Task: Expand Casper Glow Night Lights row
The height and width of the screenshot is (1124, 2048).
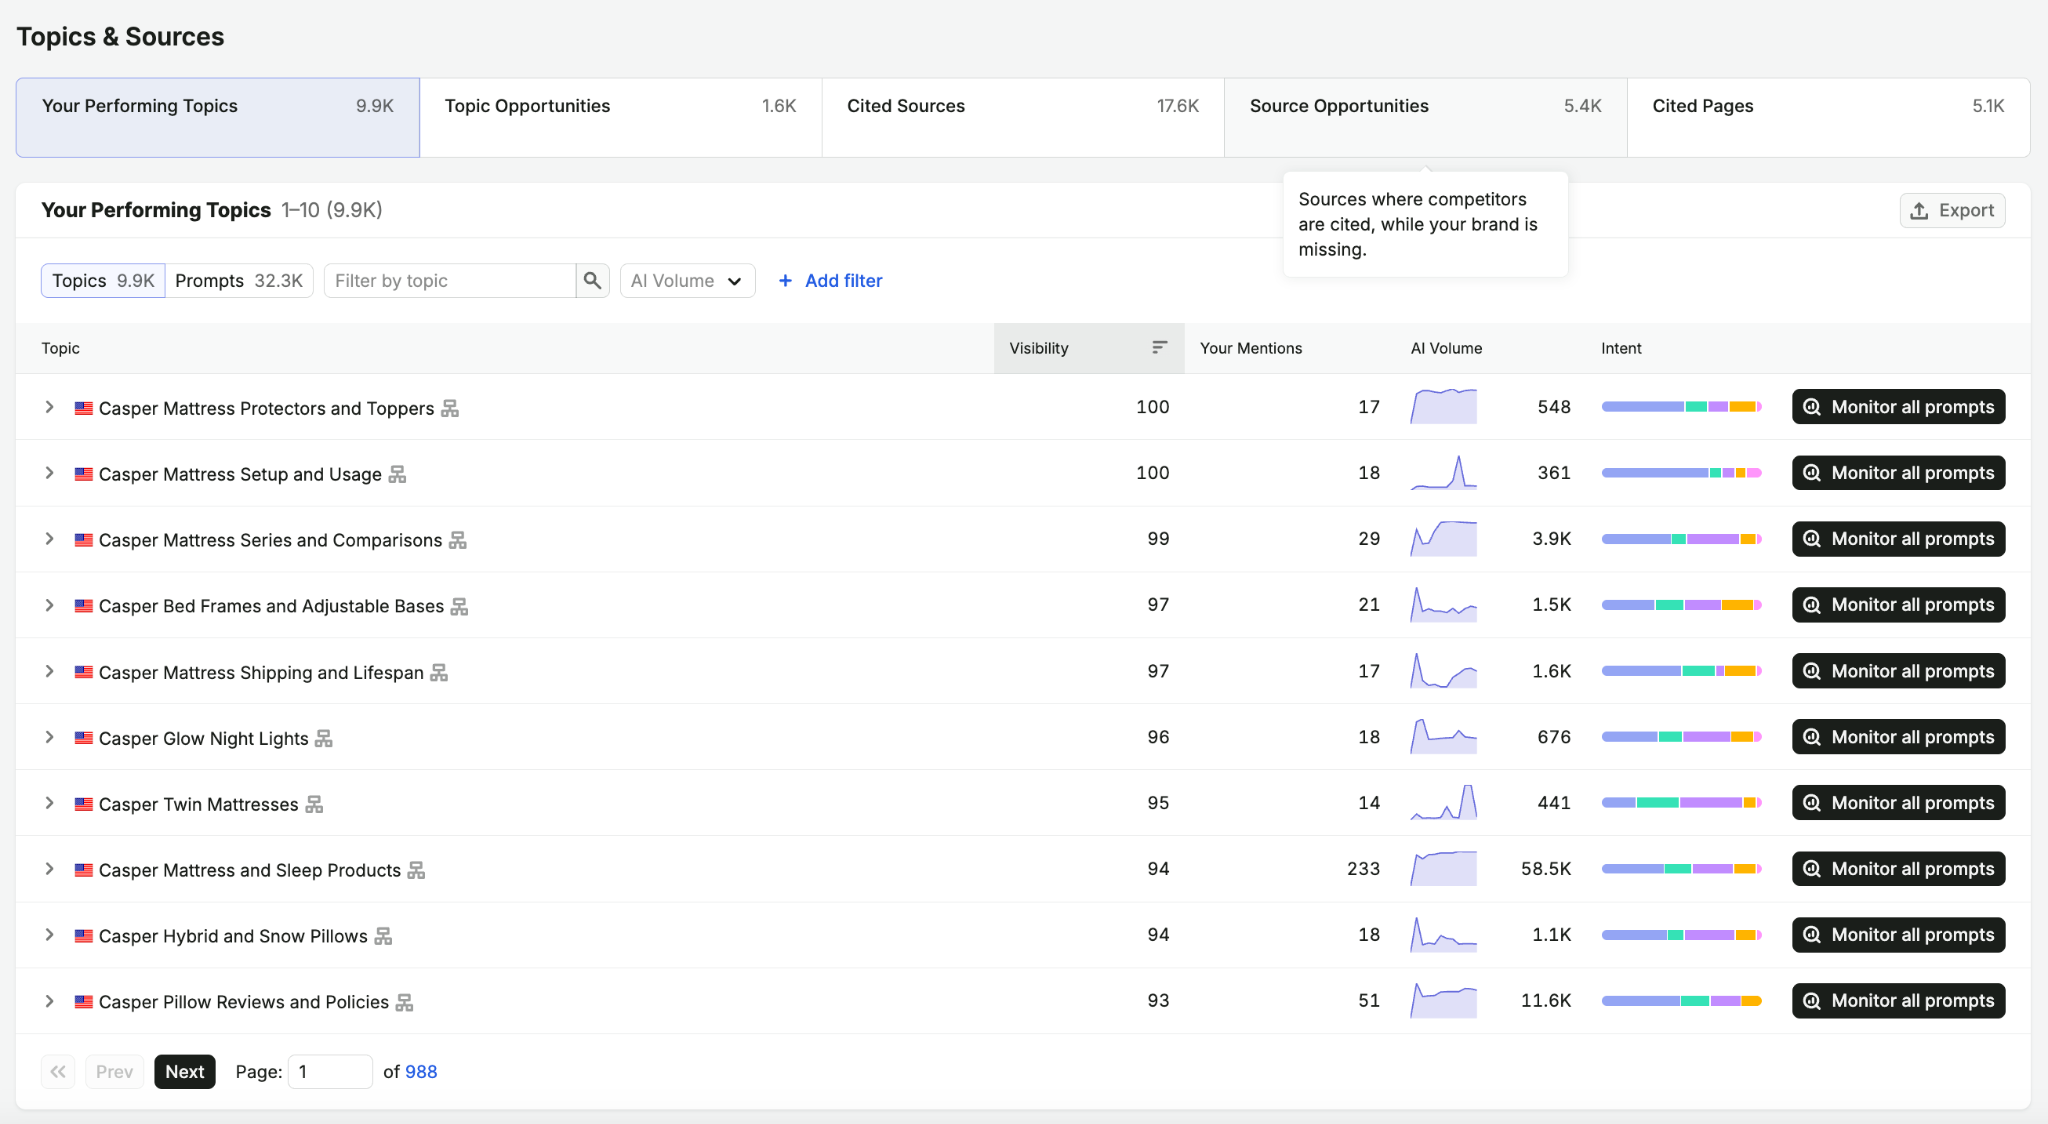Action: [49, 737]
